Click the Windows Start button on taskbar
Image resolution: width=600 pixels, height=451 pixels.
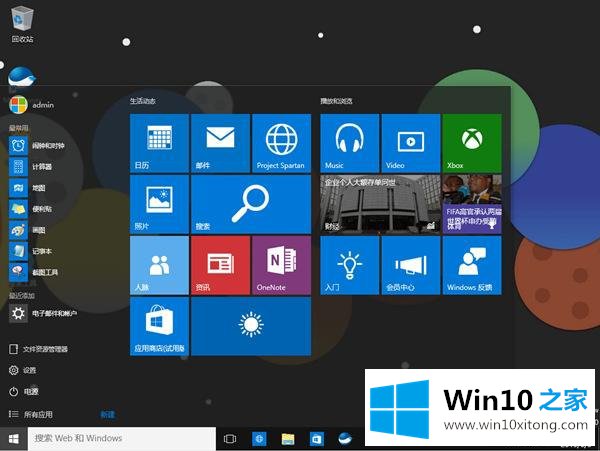click(x=14, y=439)
